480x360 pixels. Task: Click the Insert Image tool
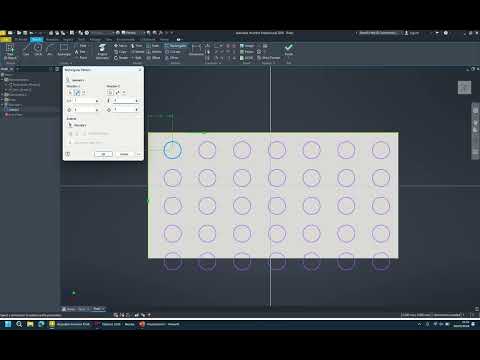pos(247,46)
